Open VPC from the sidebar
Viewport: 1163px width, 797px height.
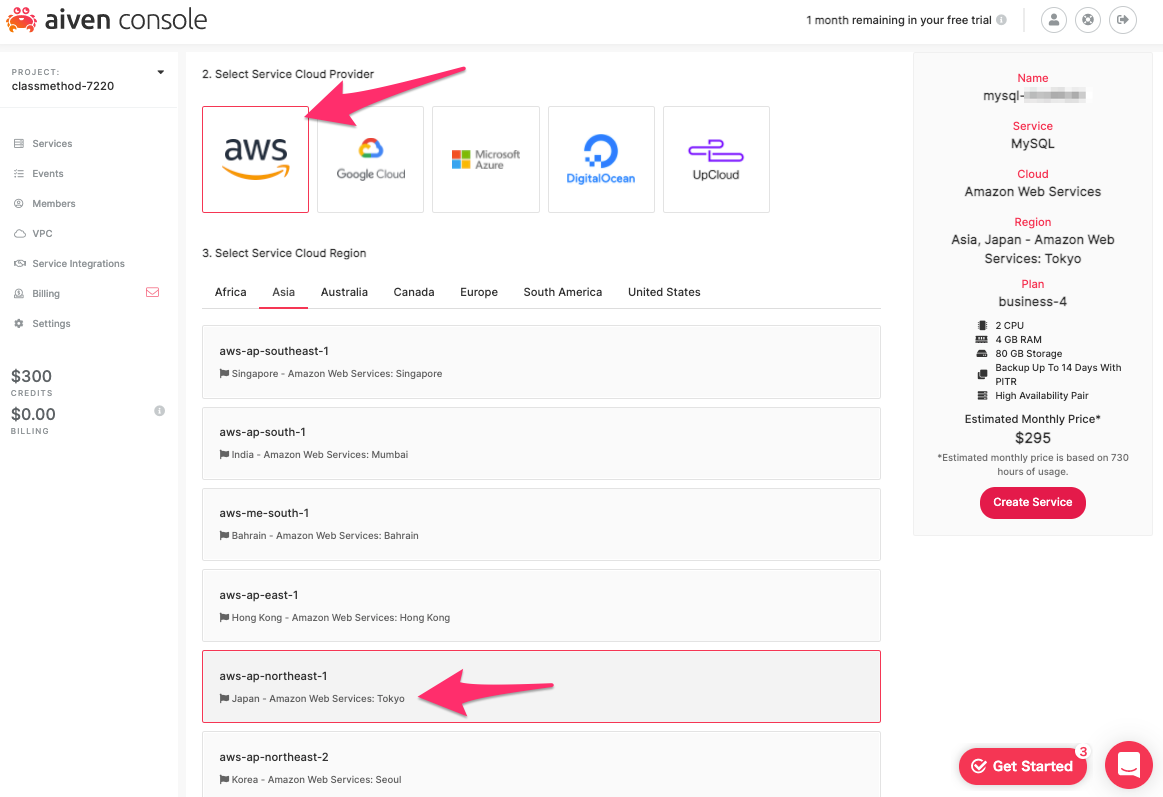click(x=42, y=233)
